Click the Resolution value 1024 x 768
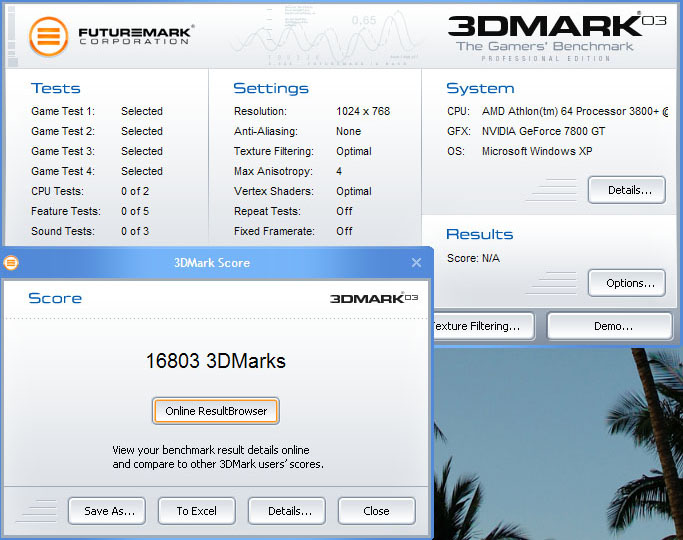The image size is (683, 540). click(363, 111)
